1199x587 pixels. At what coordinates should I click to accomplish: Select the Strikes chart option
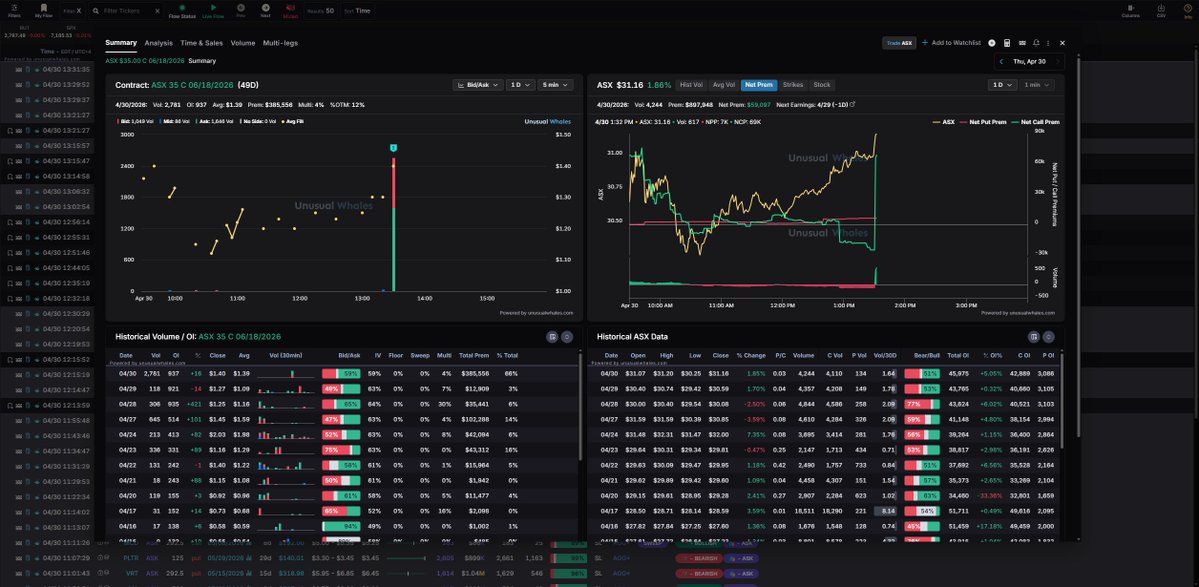793,85
